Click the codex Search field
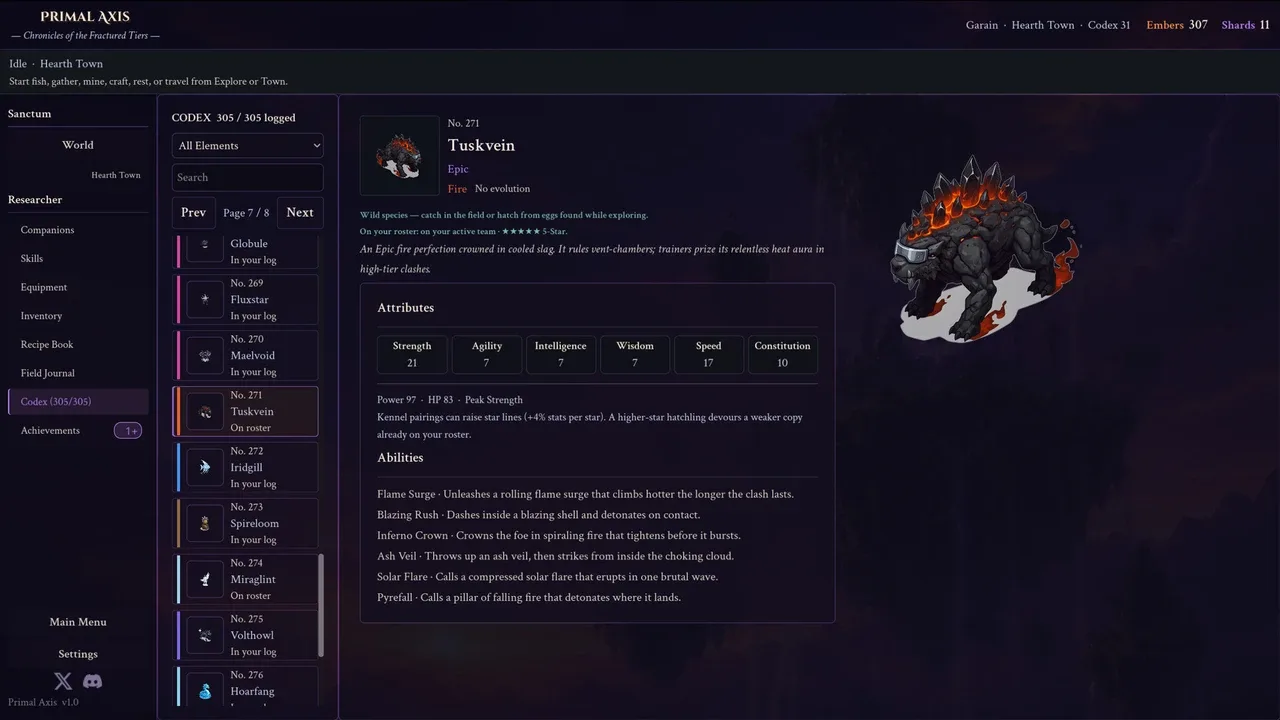The width and height of the screenshot is (1280, 720). click(247, 177)
